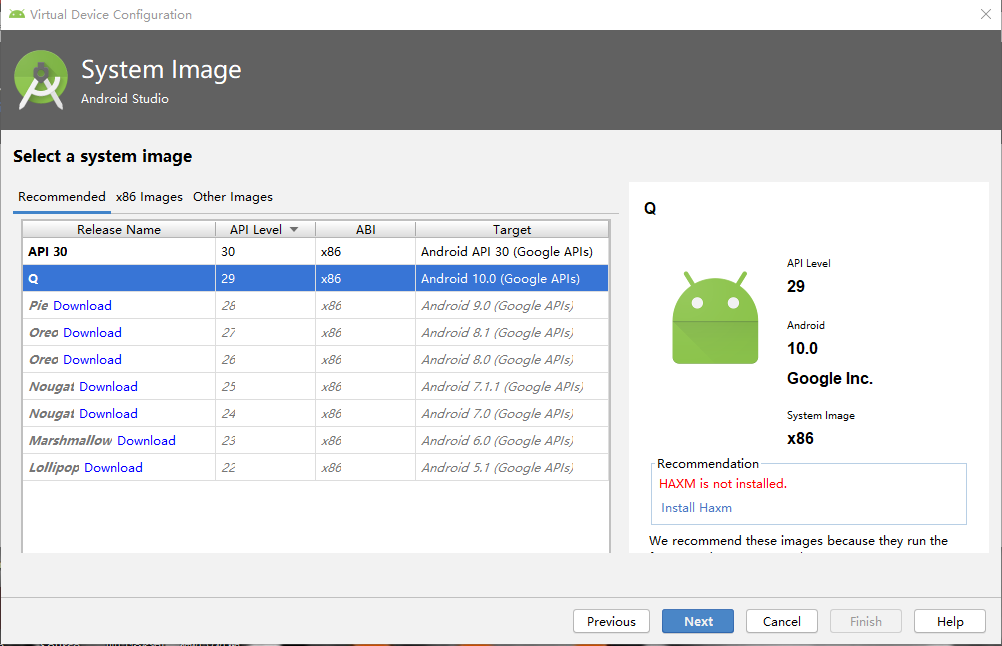Open Help for this dialog
Image resolution: width=1002 pixels, height=646 pixels.
click(950, 621)
